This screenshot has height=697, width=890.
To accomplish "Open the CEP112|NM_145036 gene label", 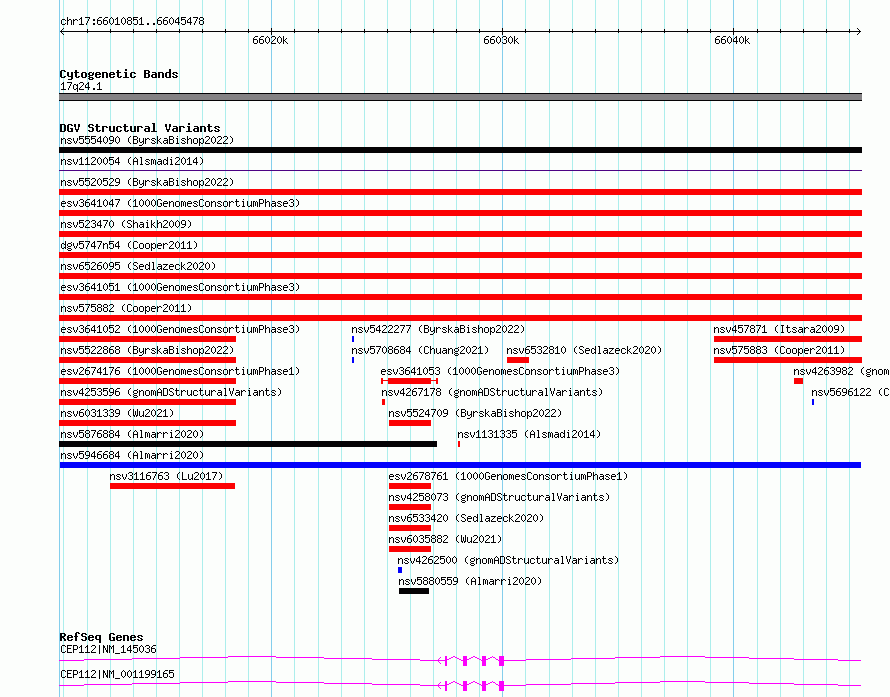I will [x=108, y=649].
